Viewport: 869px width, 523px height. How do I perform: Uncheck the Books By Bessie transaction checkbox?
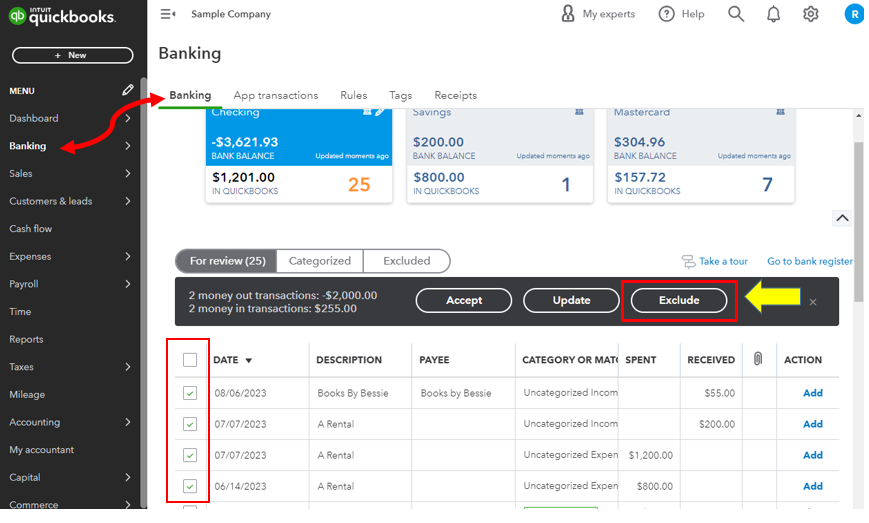190,393
